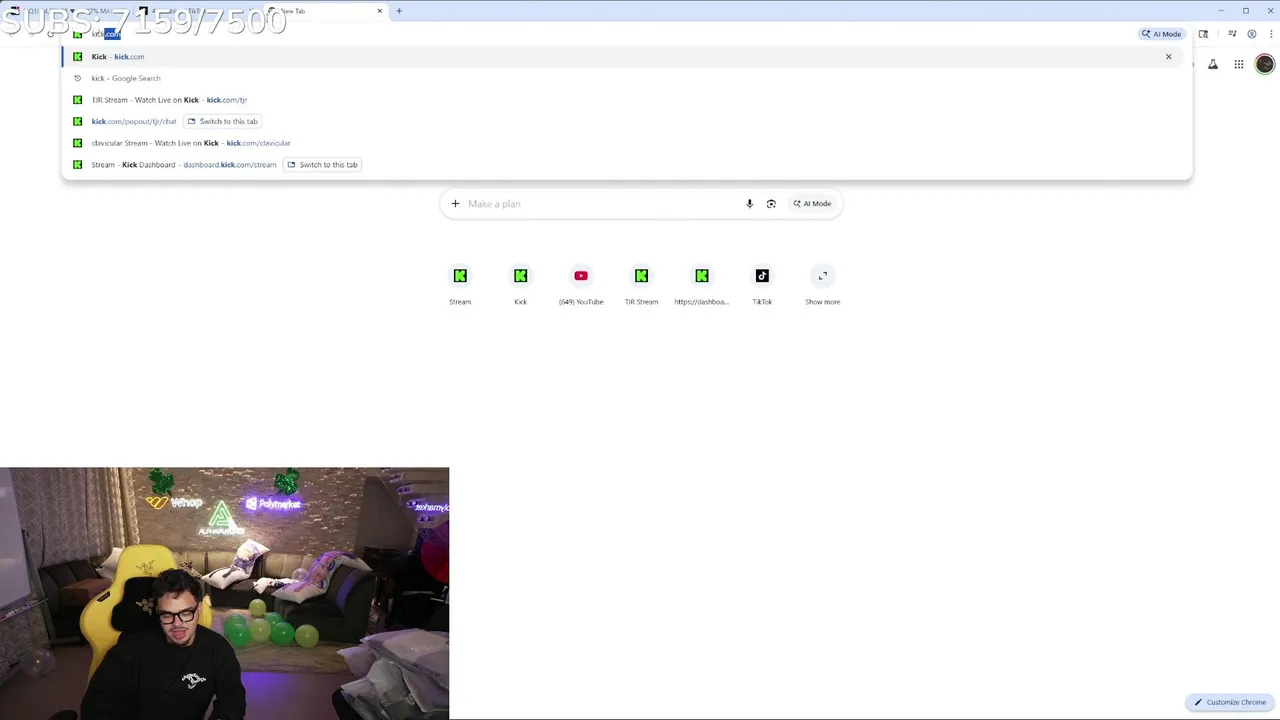Open the Google apps grid

[1239, 65]
